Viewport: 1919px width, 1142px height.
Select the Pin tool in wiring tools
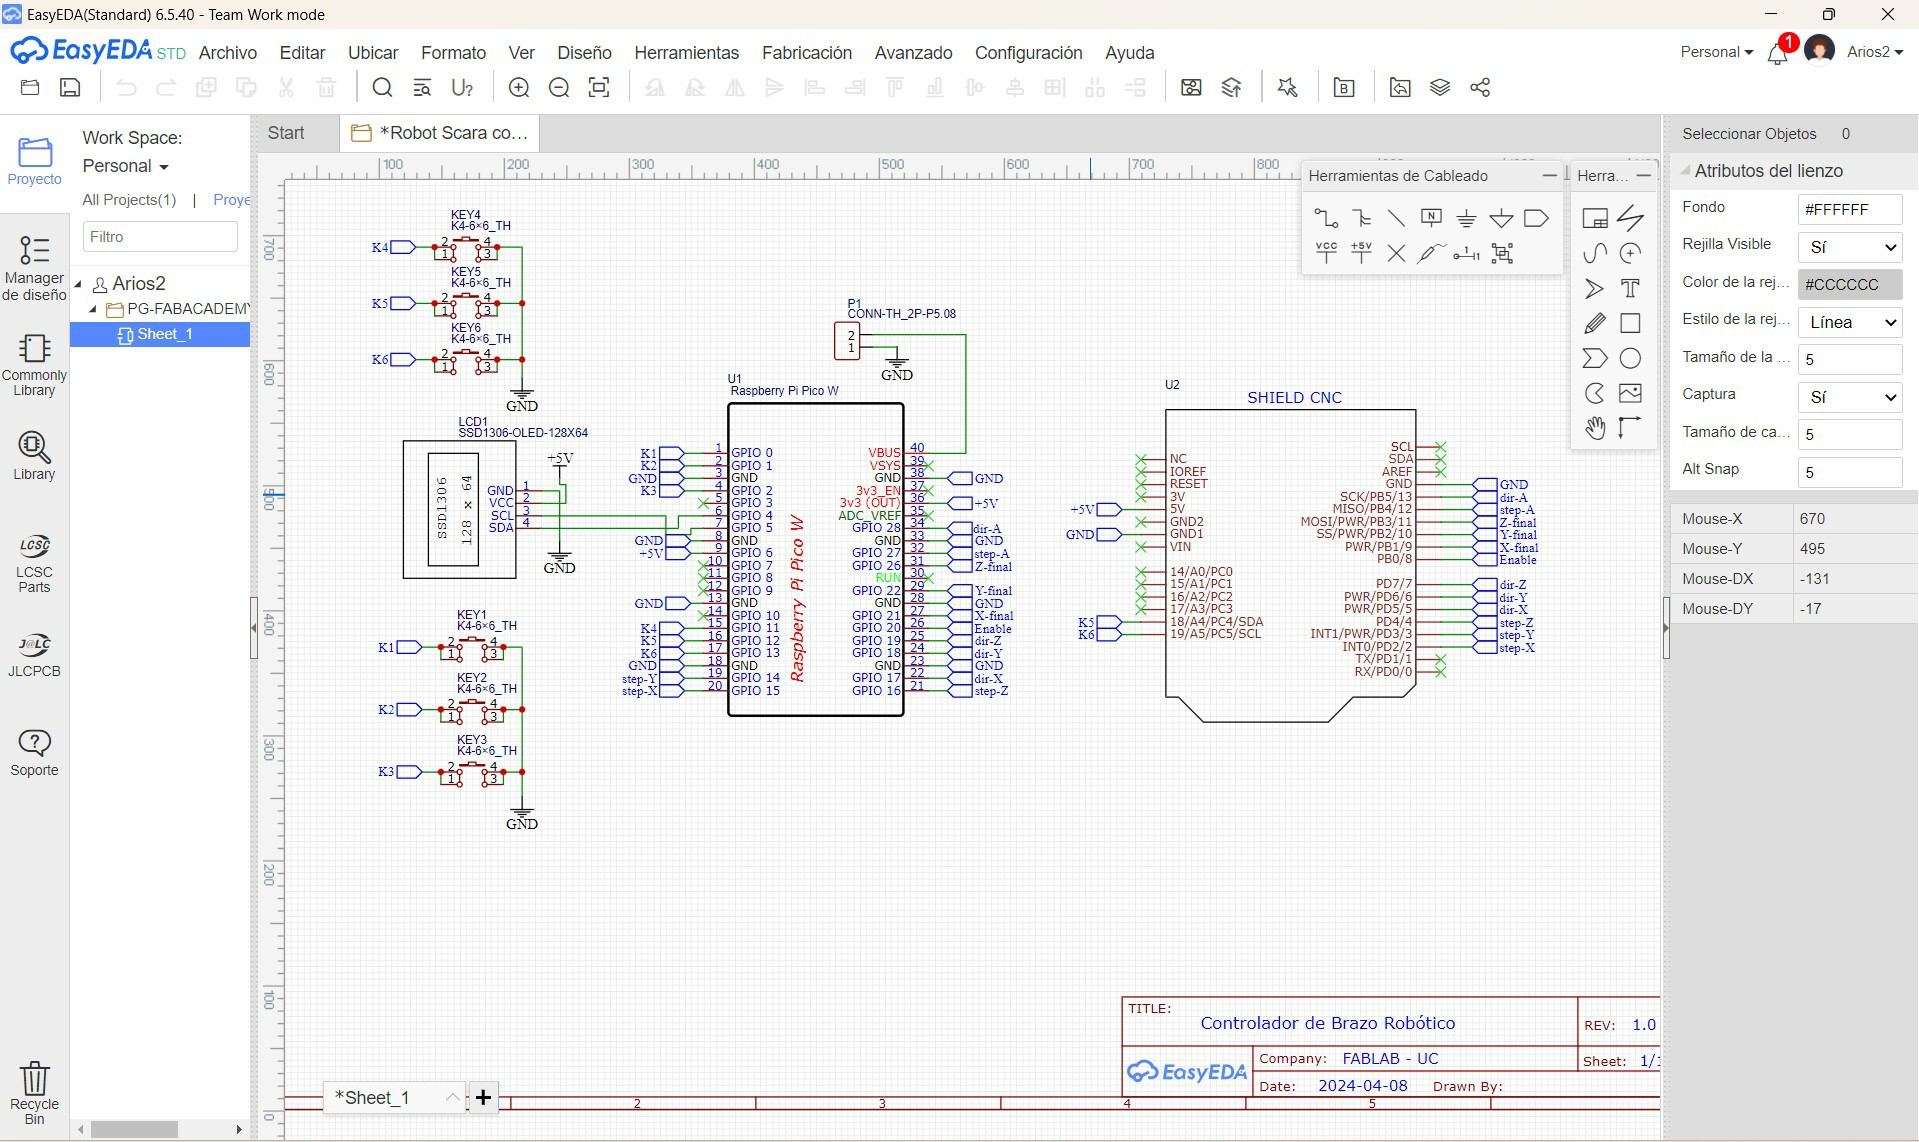tap(1466, 253)
